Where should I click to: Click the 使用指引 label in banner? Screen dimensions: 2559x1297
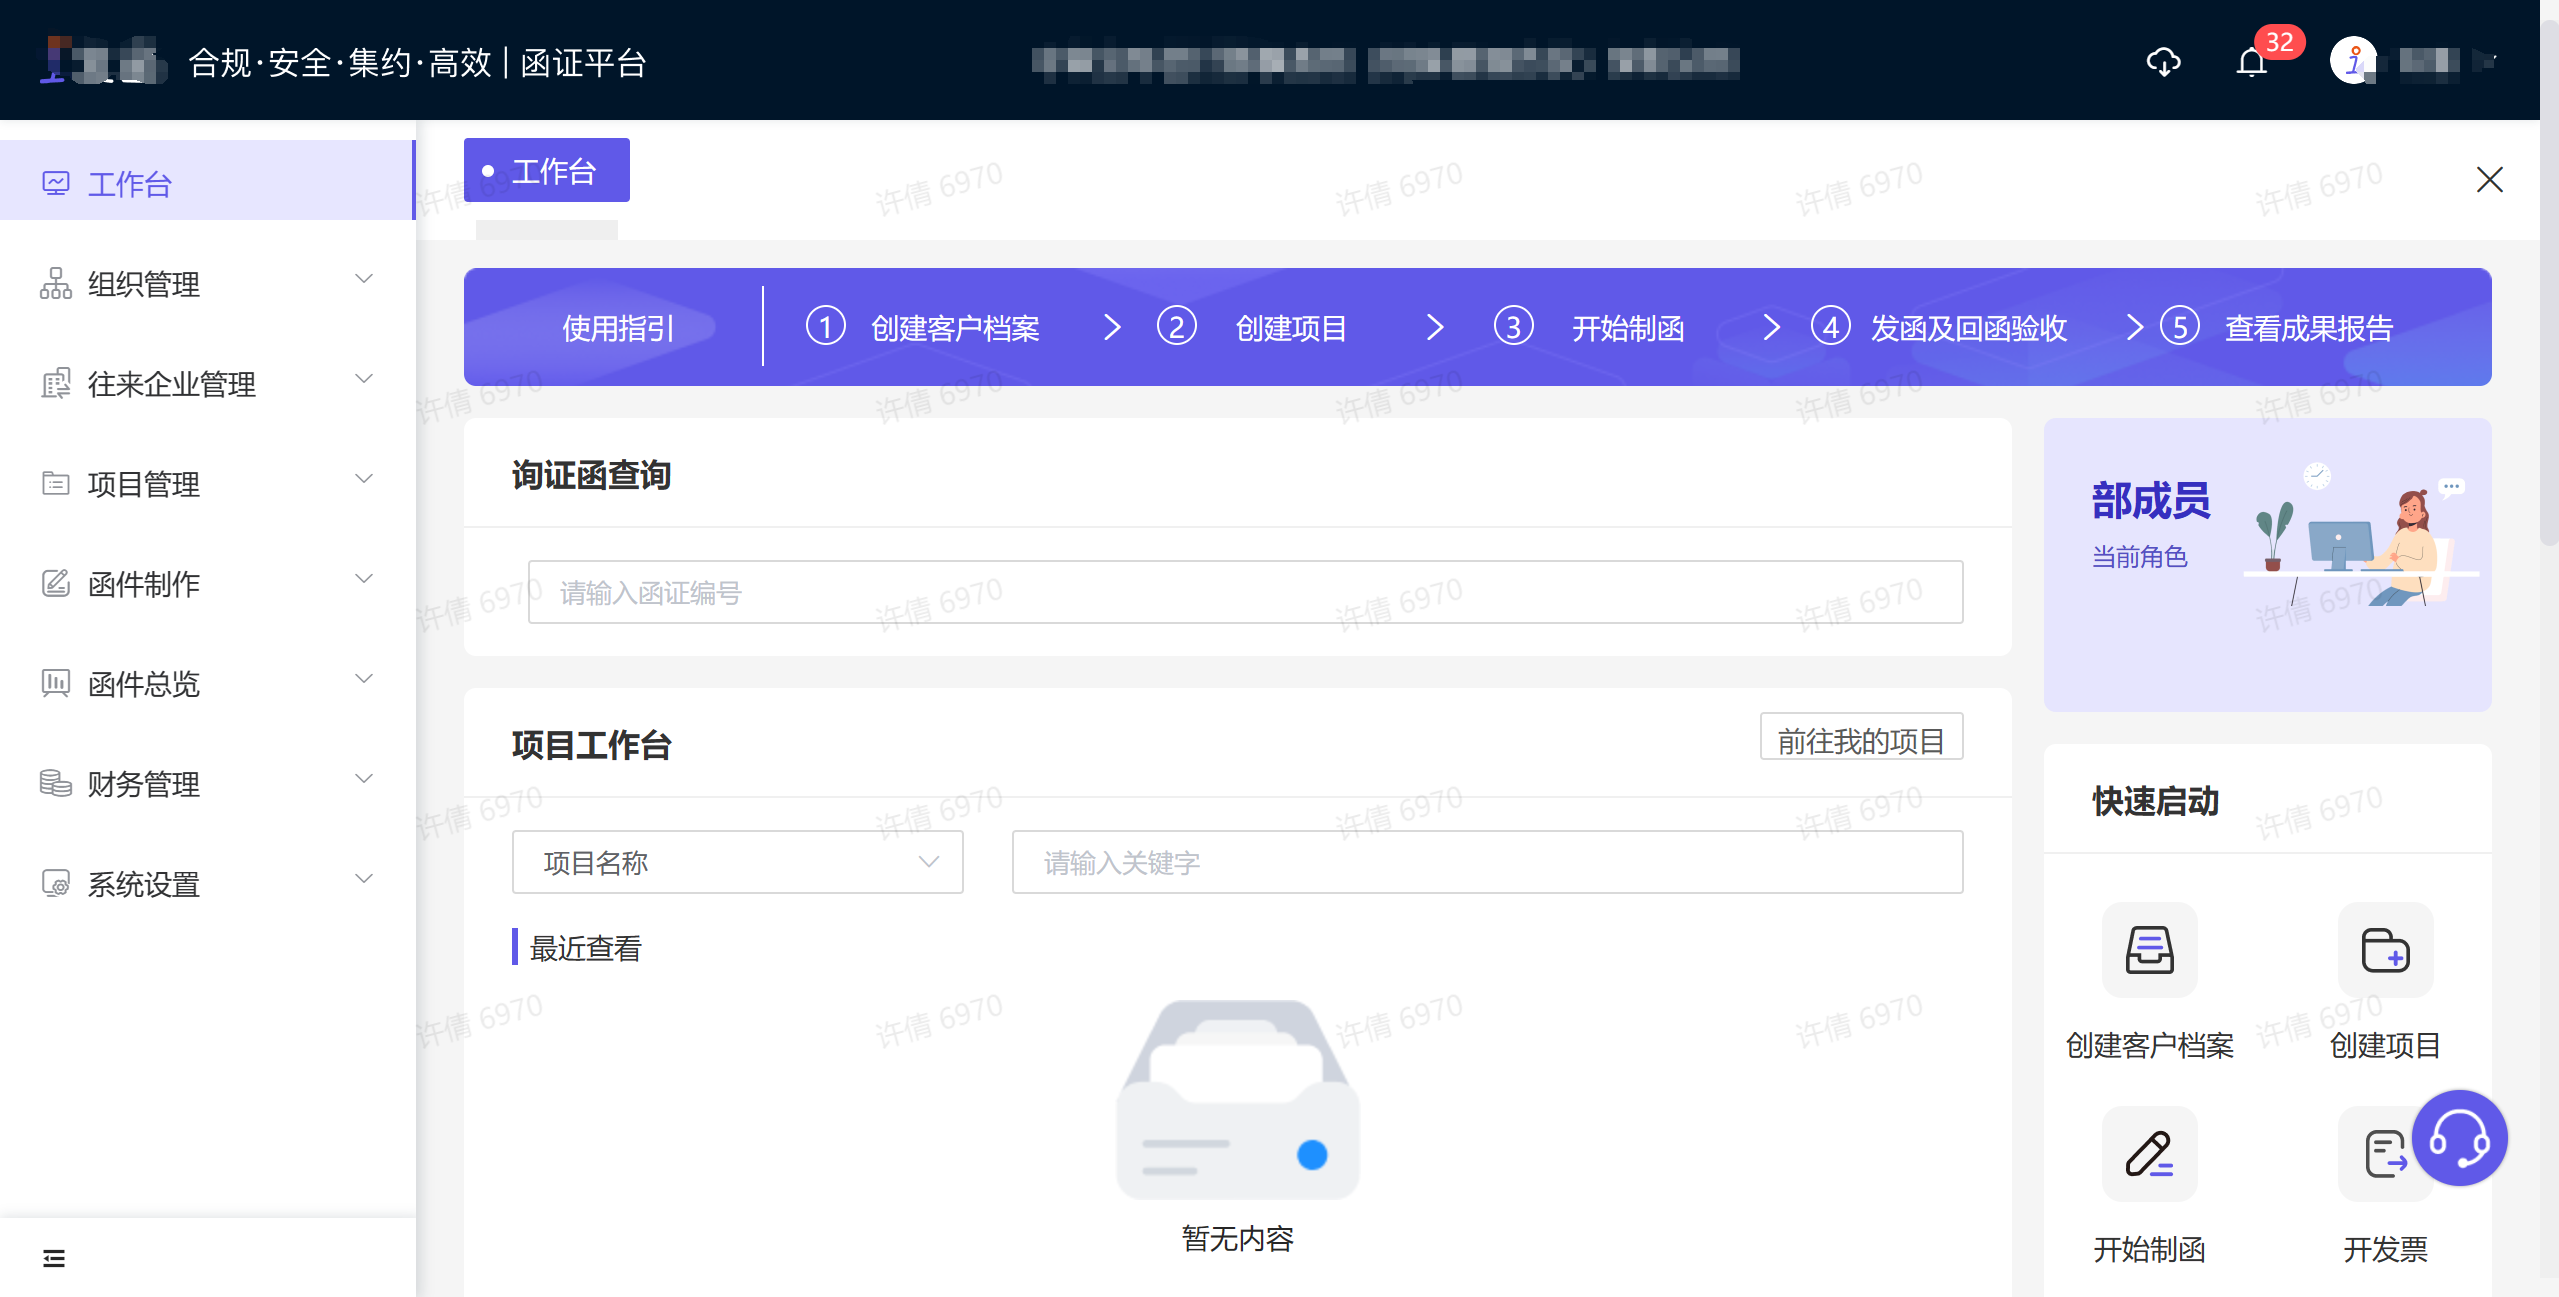pos(618,328)
